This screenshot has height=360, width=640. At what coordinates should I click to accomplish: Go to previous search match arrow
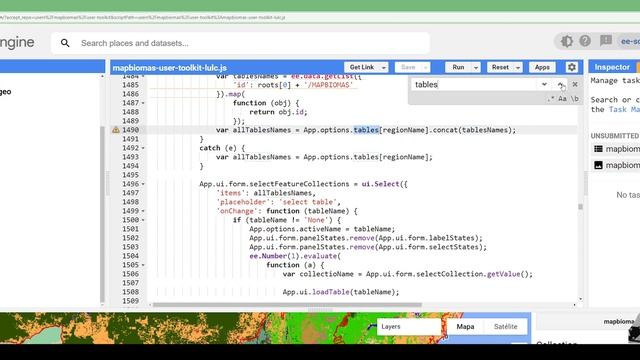(x=560, y=84)
